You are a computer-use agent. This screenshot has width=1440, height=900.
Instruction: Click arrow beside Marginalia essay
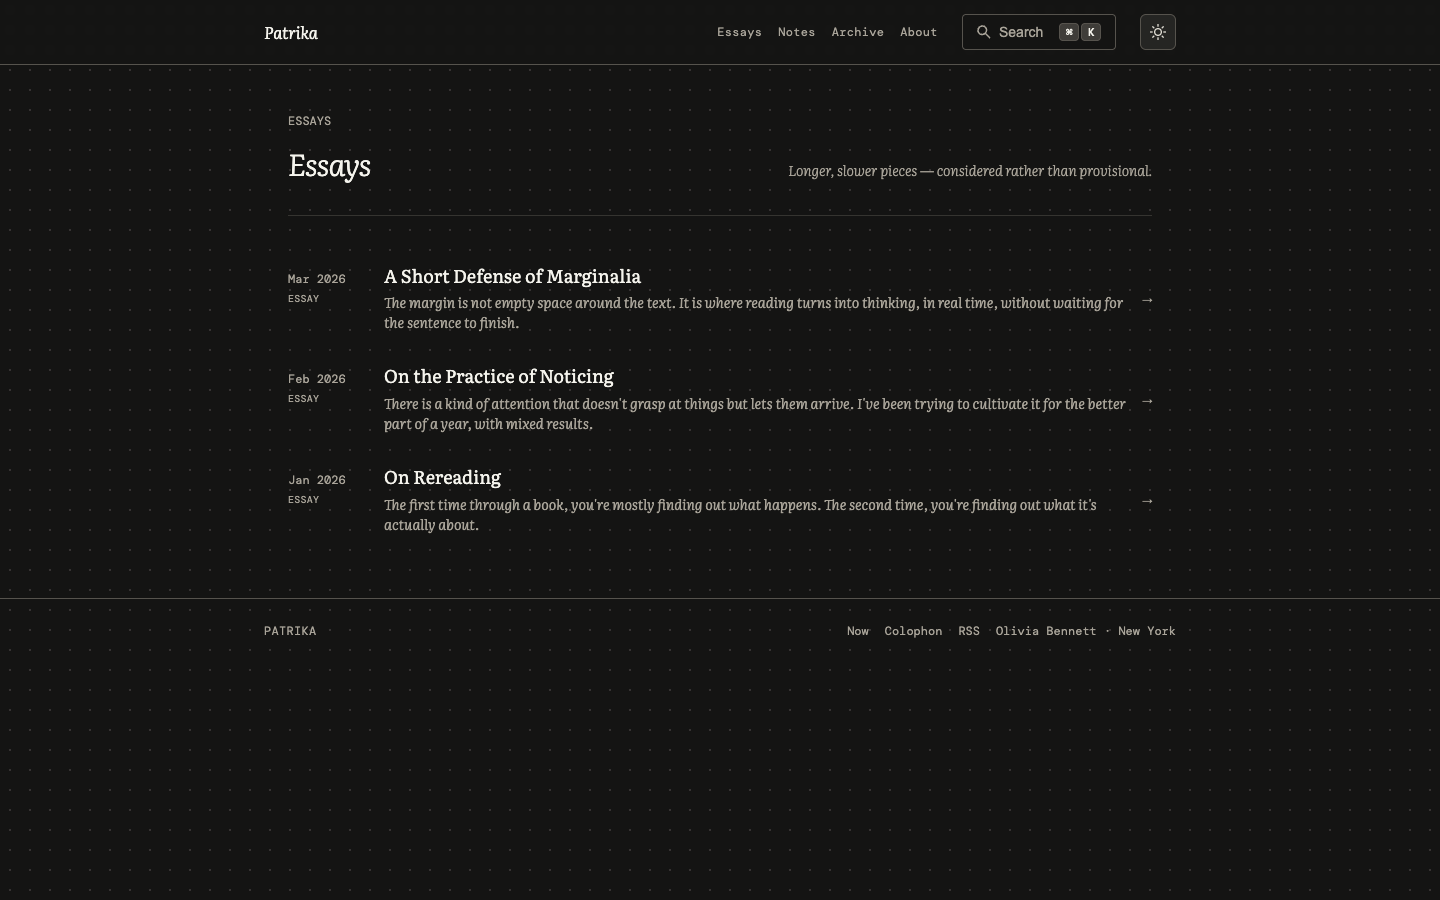pos(1147,300)
